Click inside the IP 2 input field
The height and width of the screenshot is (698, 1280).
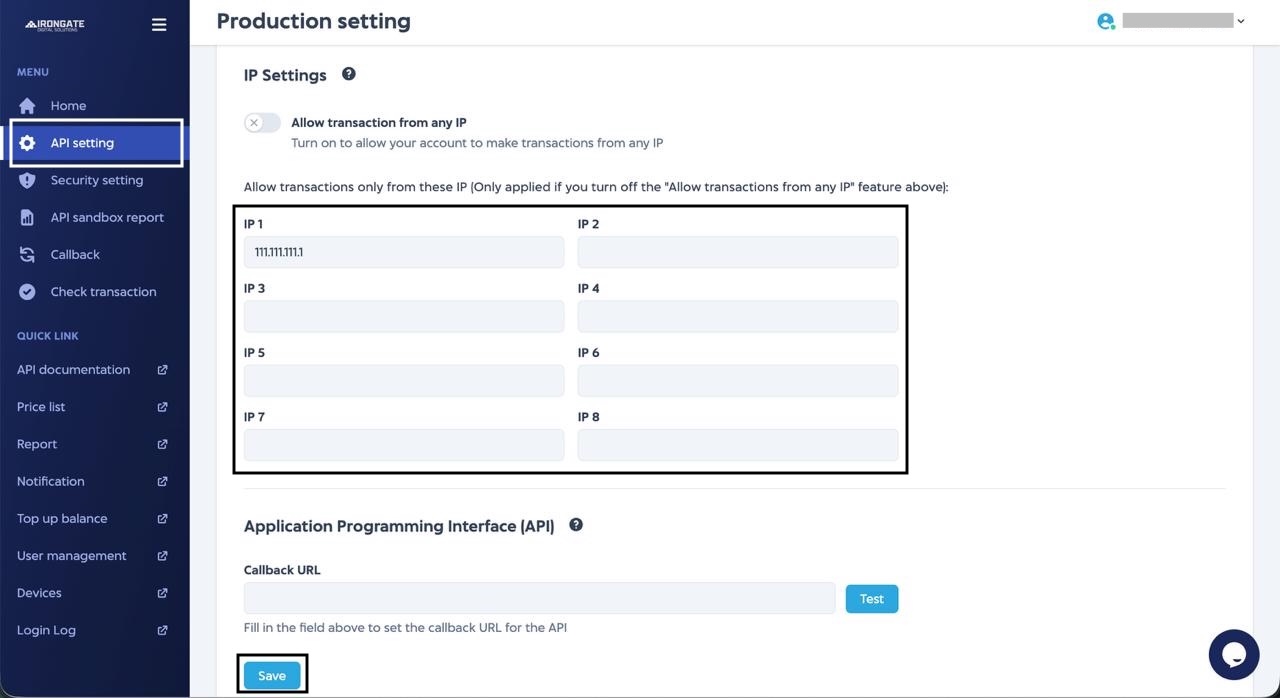click(x=737, y=251)
